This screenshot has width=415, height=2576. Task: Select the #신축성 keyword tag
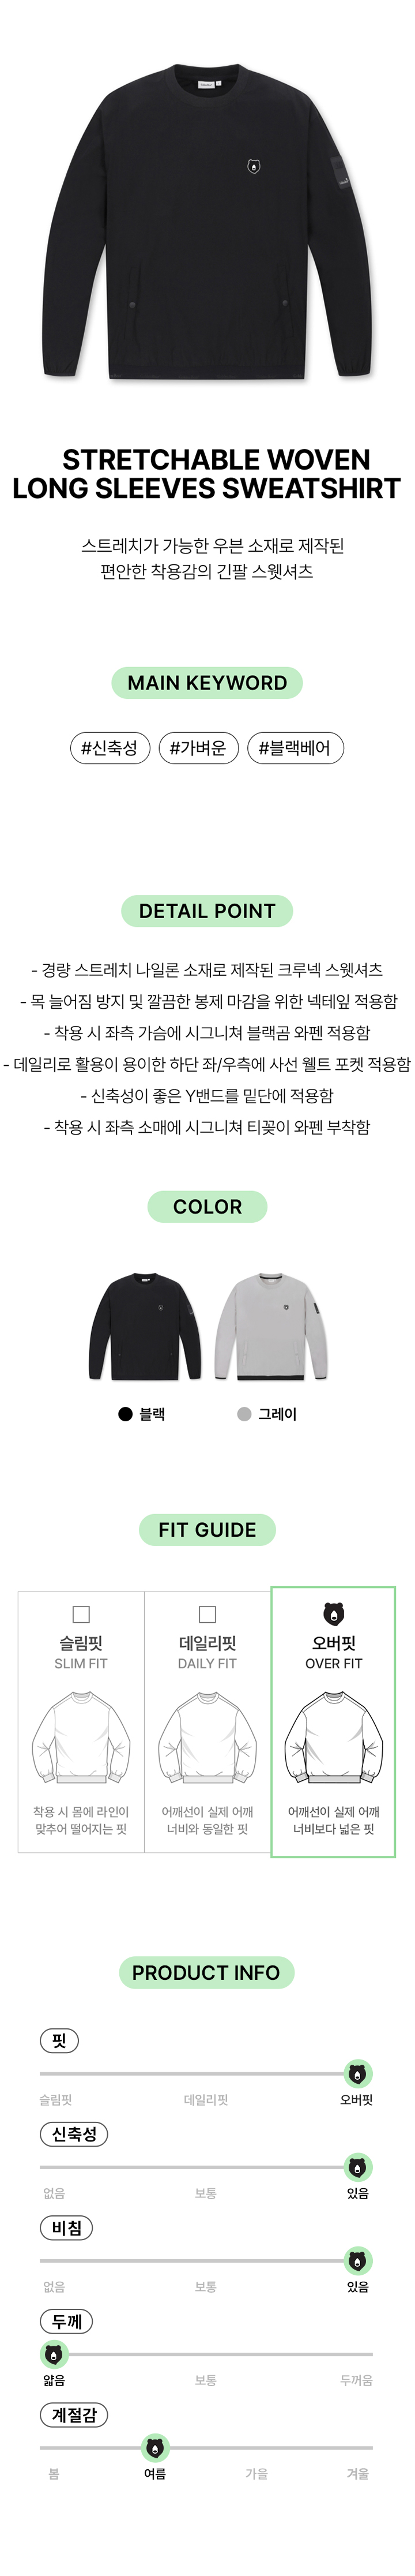click(109, 748)
